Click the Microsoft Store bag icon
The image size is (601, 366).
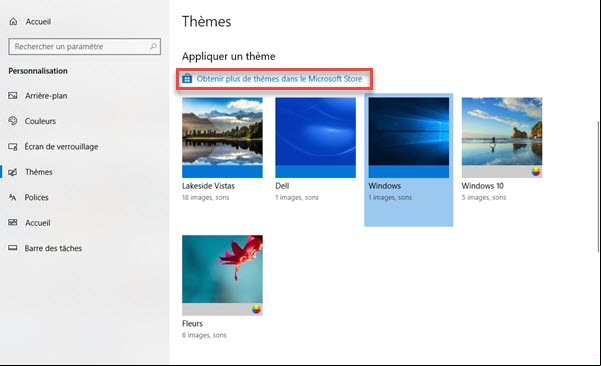tap(187, 79)
